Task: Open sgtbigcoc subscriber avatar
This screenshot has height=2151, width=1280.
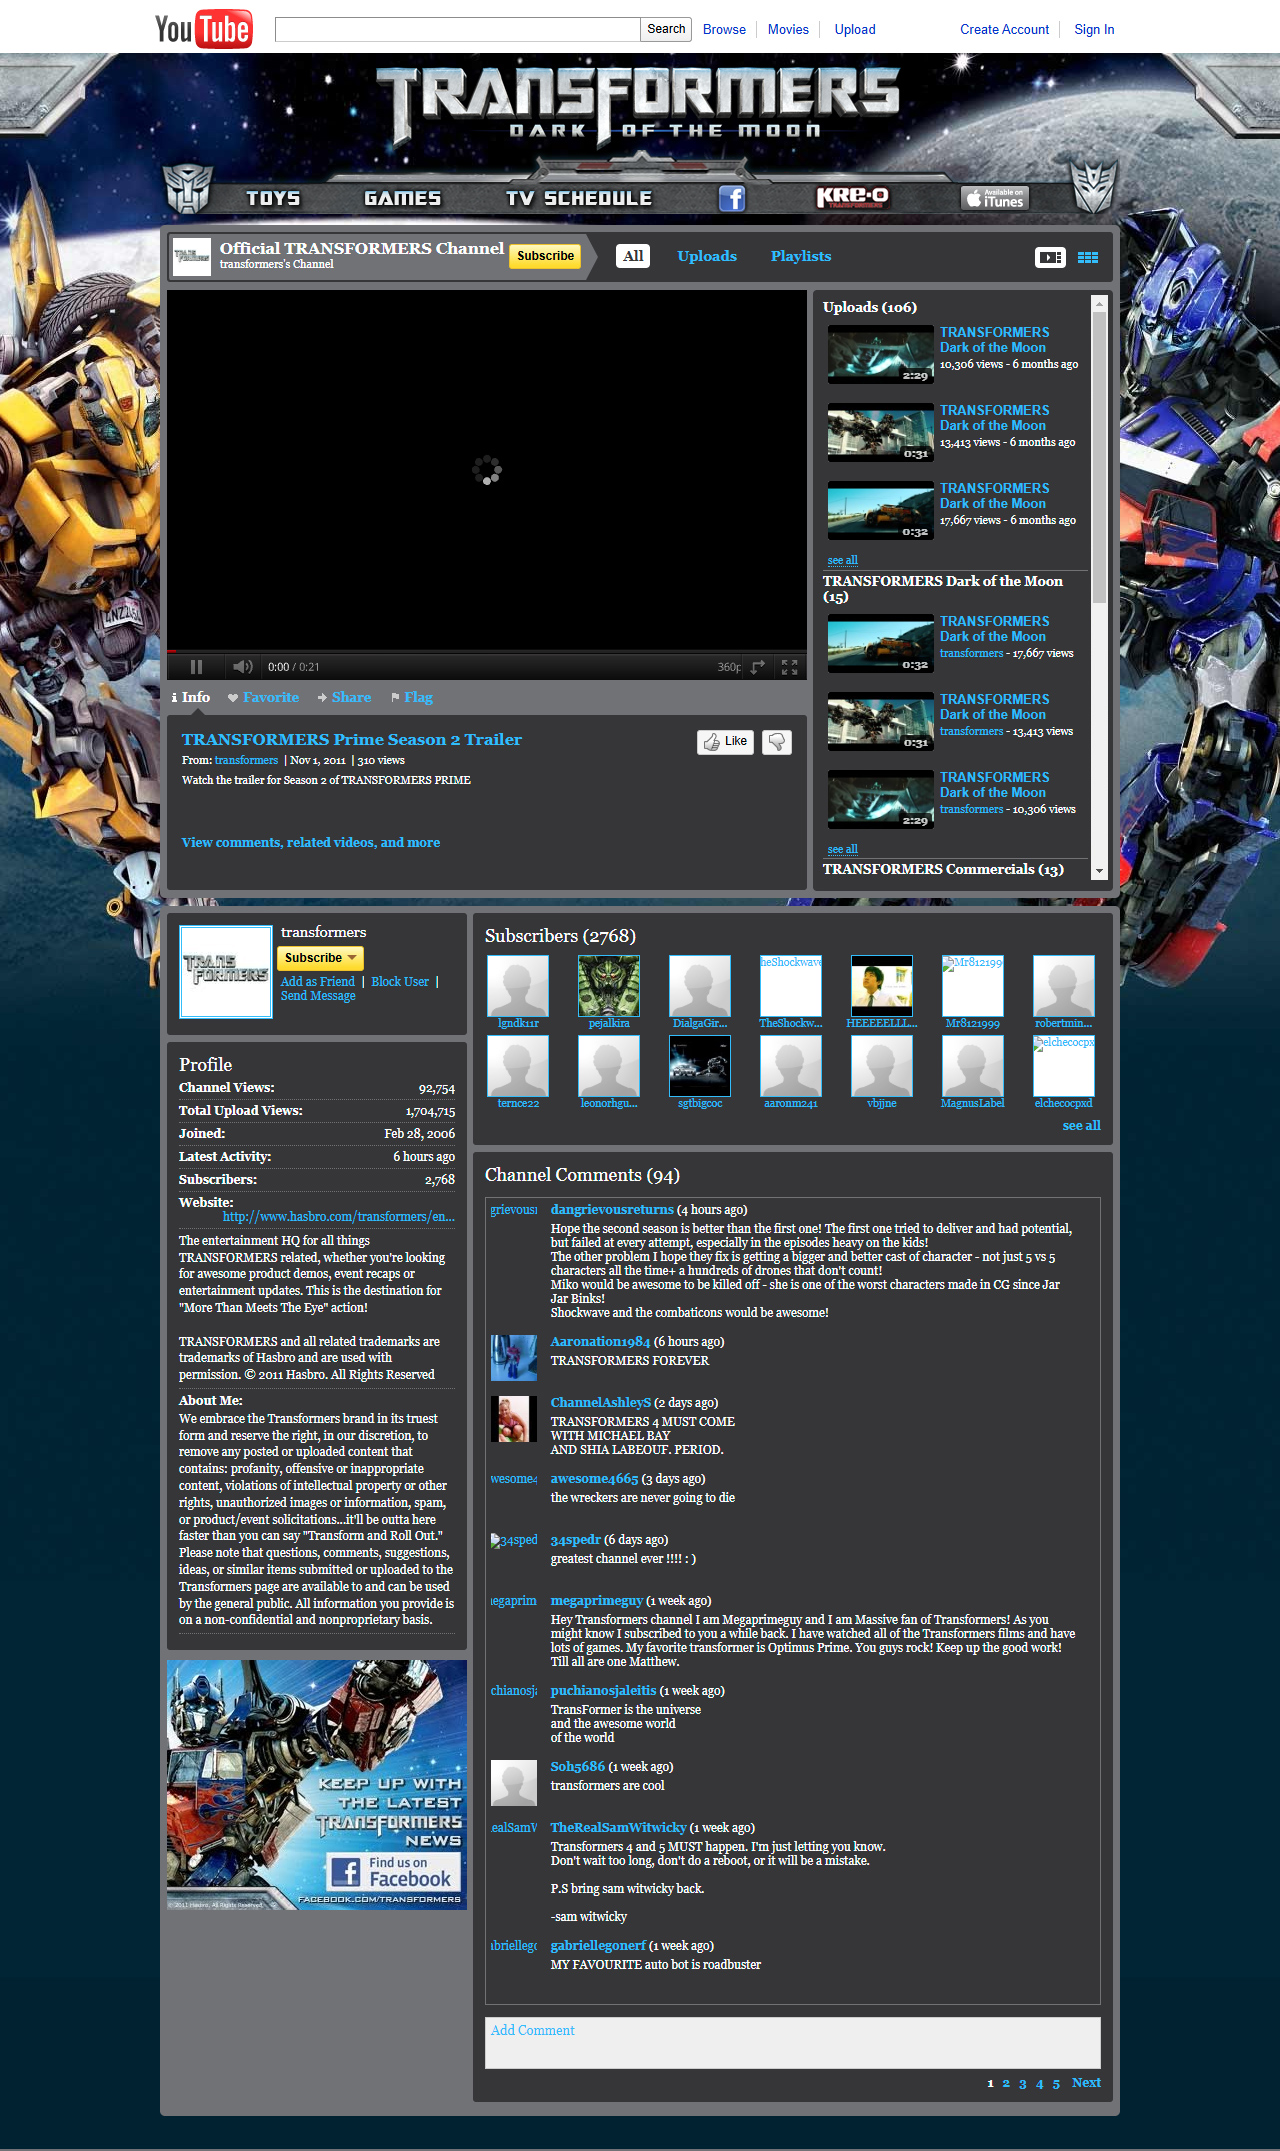Action: tap(700, 1065)
